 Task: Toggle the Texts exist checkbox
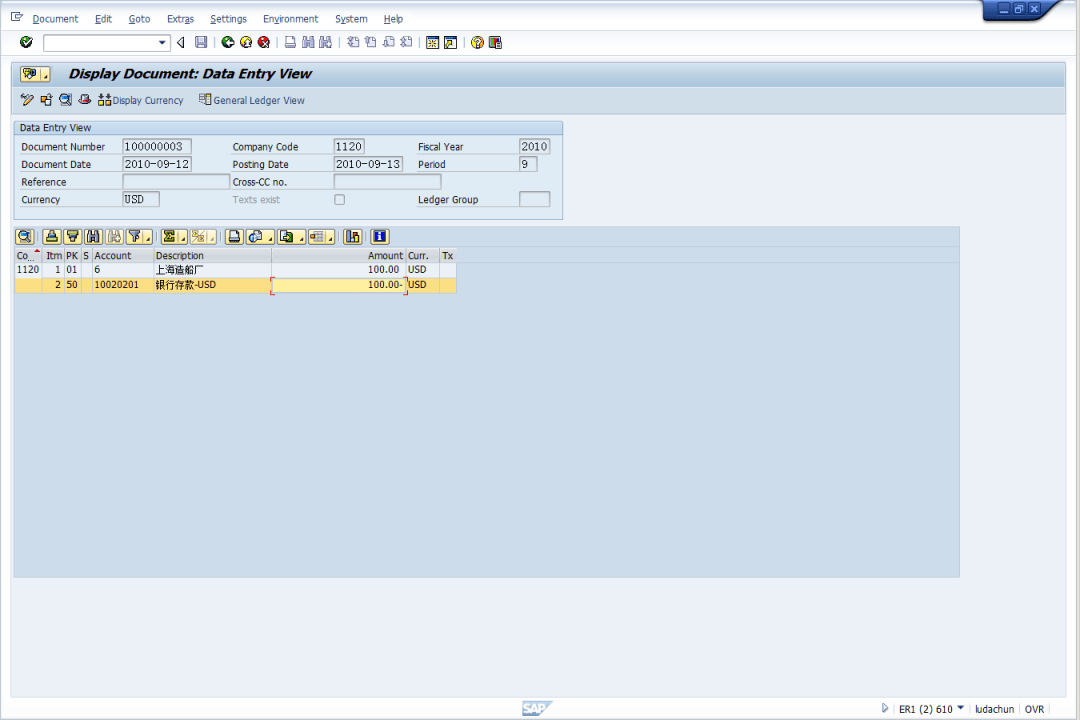pos(339,200)
